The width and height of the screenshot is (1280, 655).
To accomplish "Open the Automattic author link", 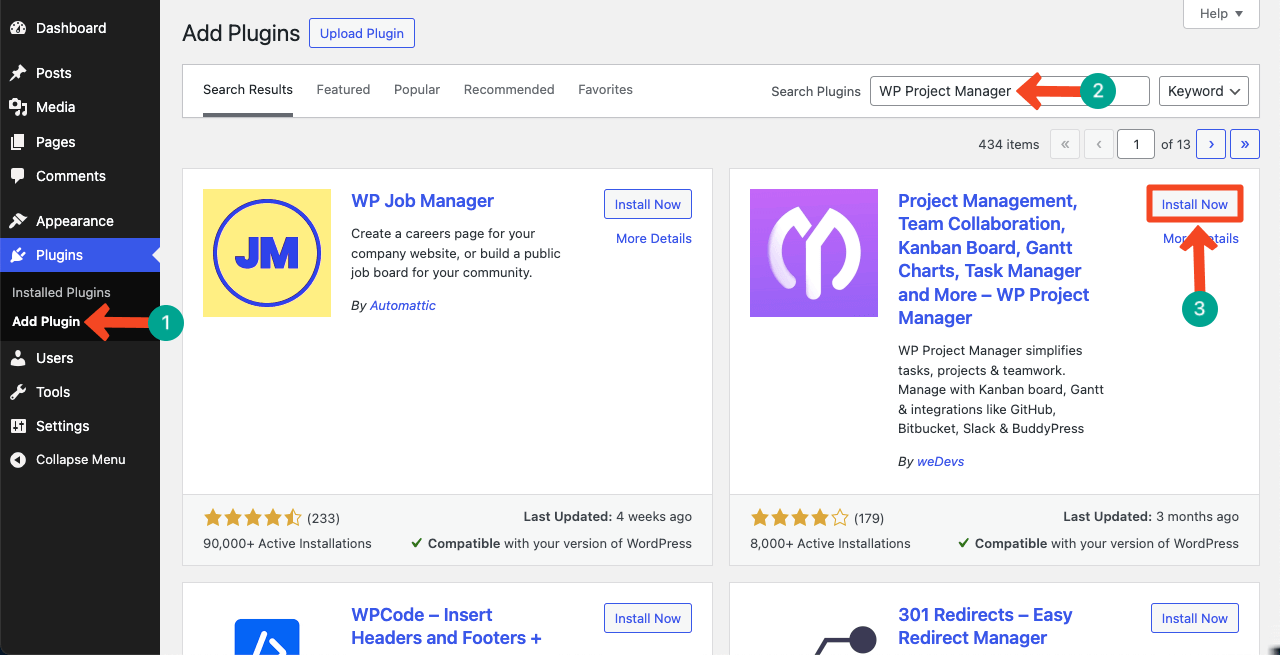I will pyautogui.click(x=403, y=306).
